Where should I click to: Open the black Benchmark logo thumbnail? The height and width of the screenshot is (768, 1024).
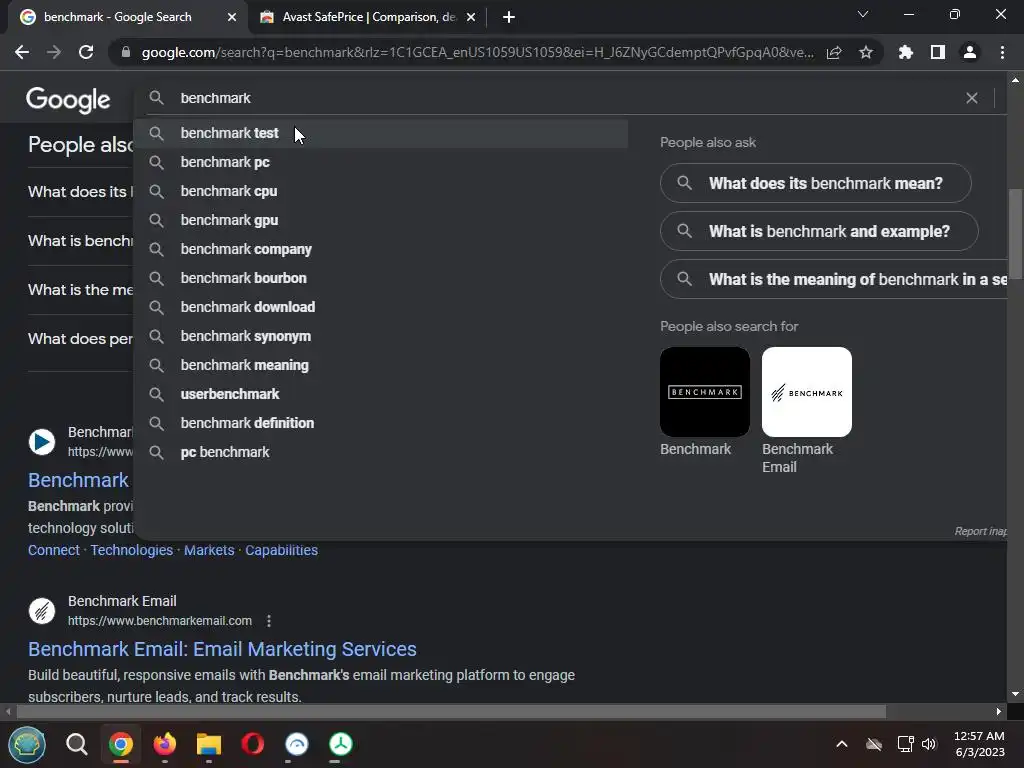tap(705, 392)
